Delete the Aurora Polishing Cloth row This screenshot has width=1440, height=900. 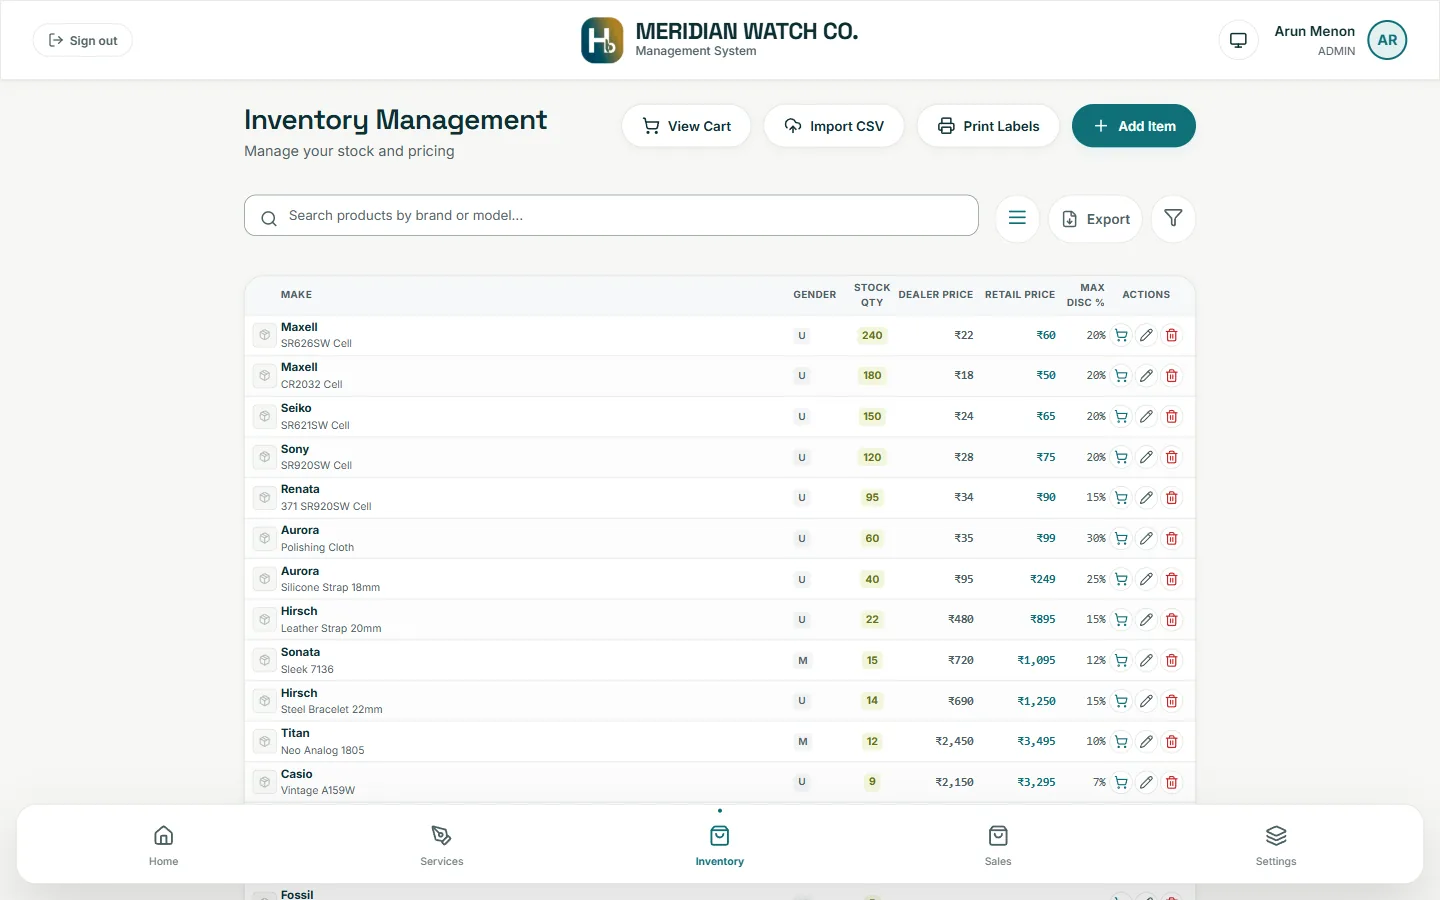tap(1172, 539)
